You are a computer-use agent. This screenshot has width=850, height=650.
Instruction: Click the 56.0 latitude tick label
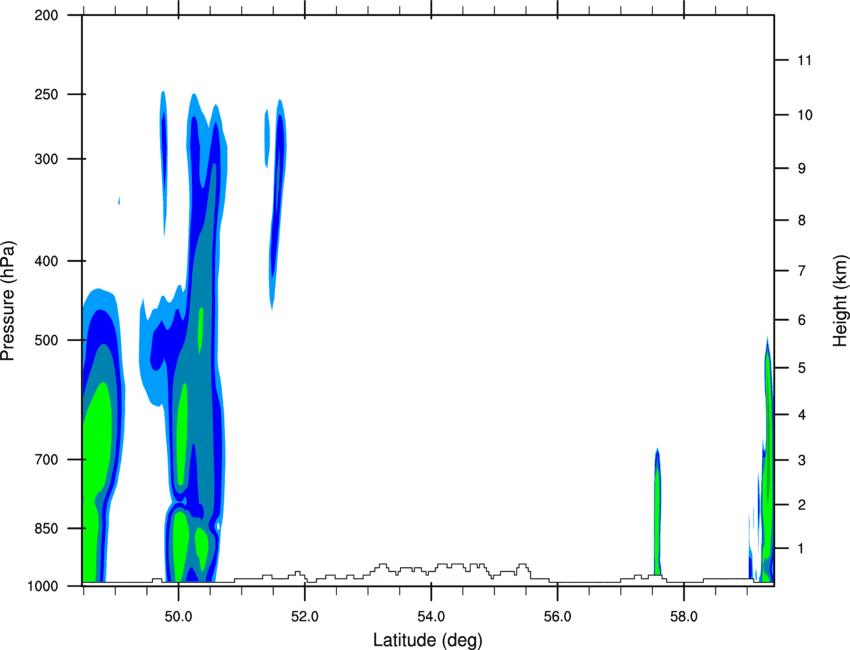[558, 616]
